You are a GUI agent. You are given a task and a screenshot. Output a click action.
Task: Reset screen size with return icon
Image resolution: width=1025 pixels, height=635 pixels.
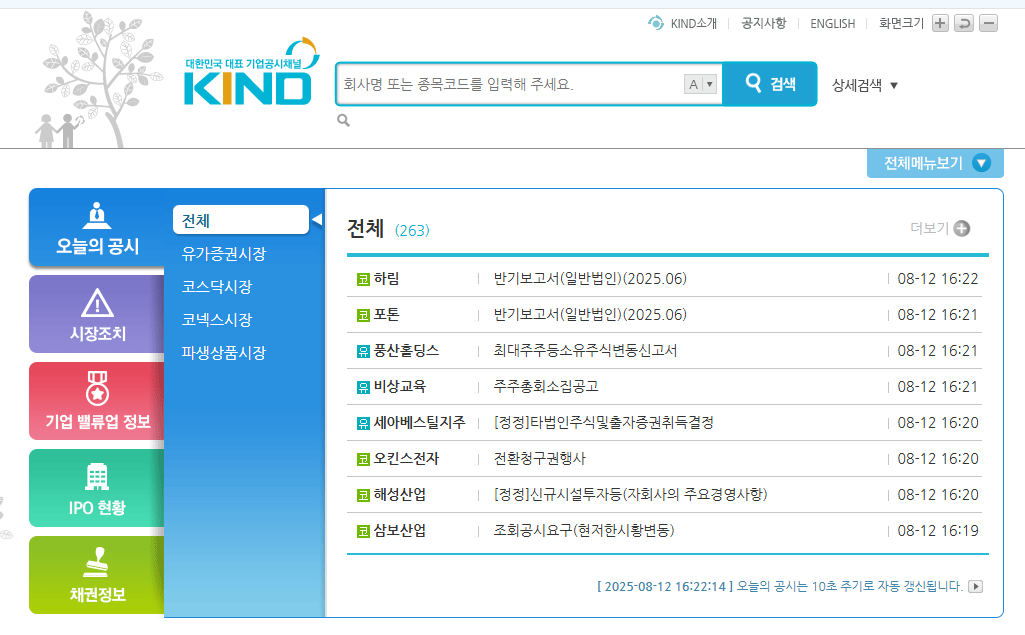tap(964, 24)
